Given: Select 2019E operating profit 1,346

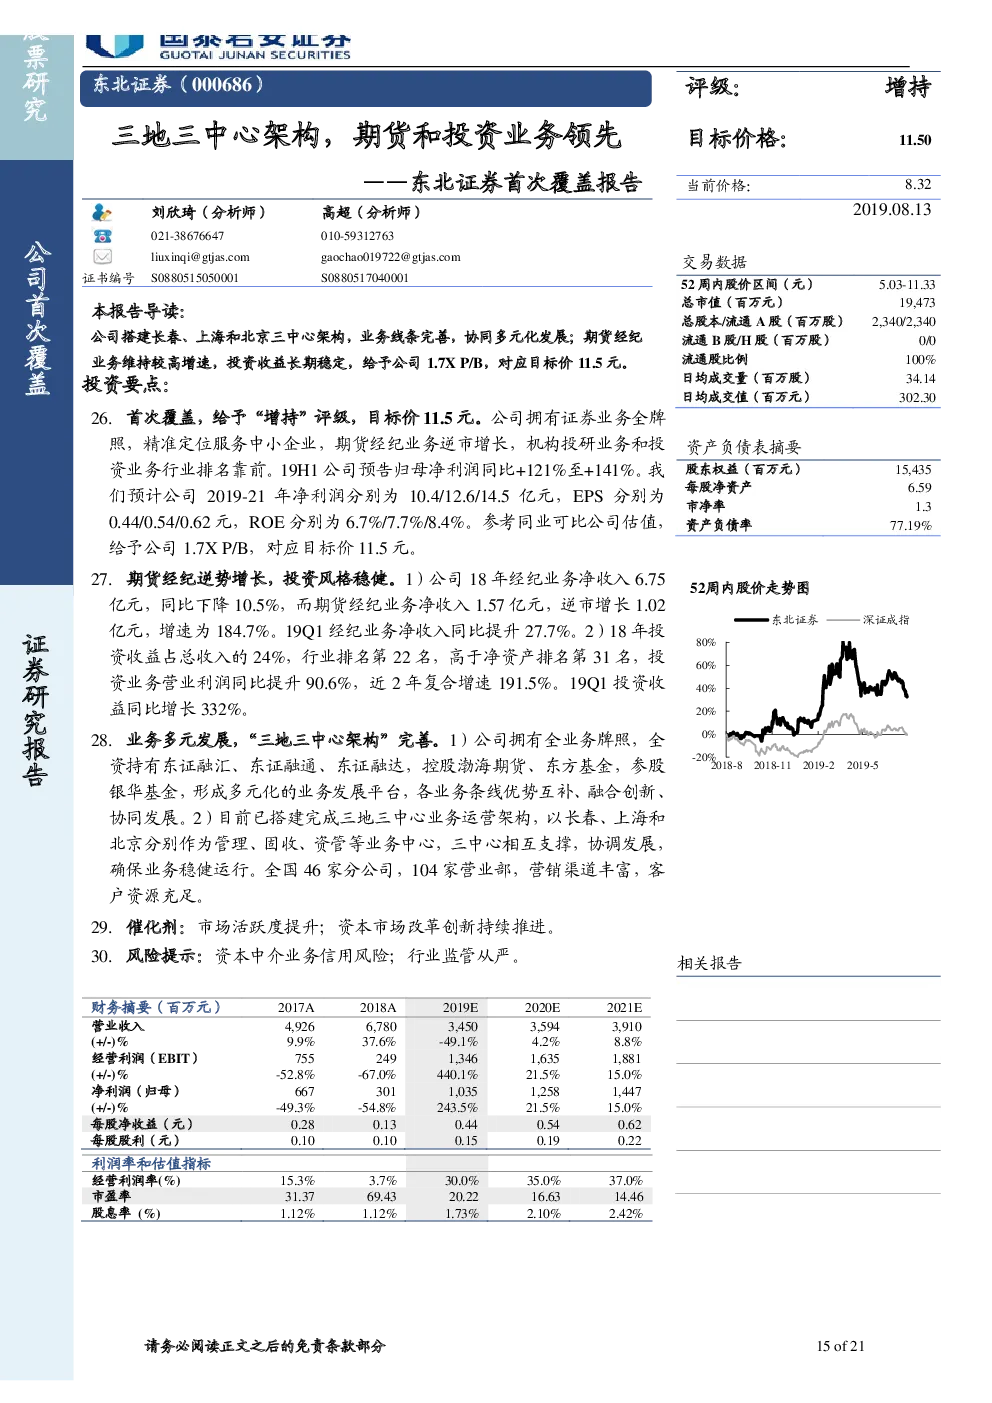Looking at the screenshot, I should coord(463,1059).
